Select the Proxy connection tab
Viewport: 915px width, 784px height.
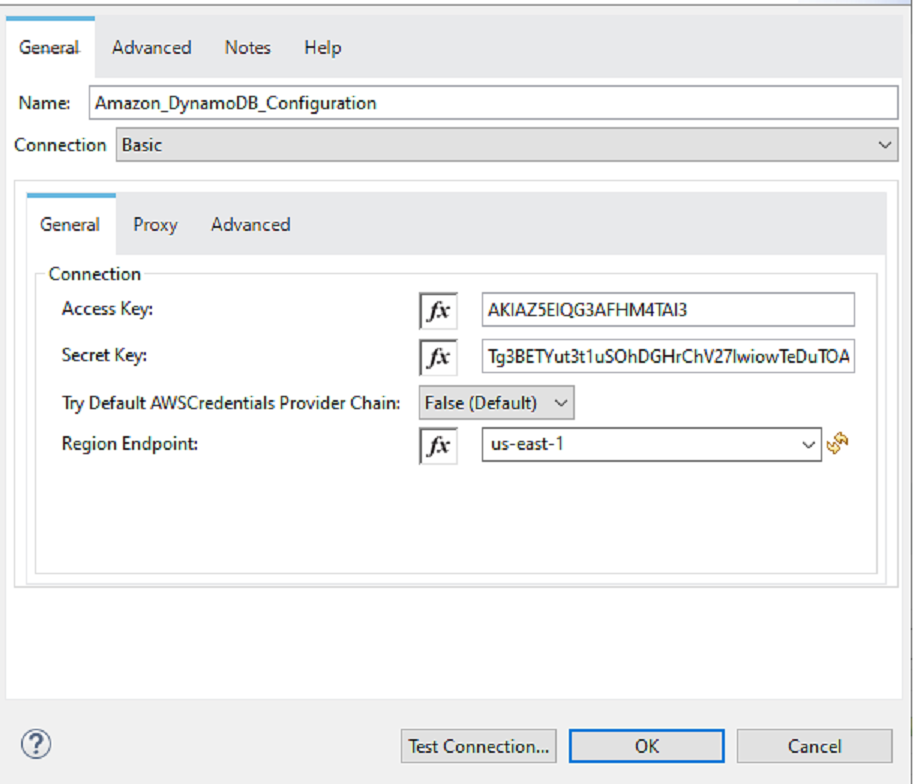click(x=155, y=225)
